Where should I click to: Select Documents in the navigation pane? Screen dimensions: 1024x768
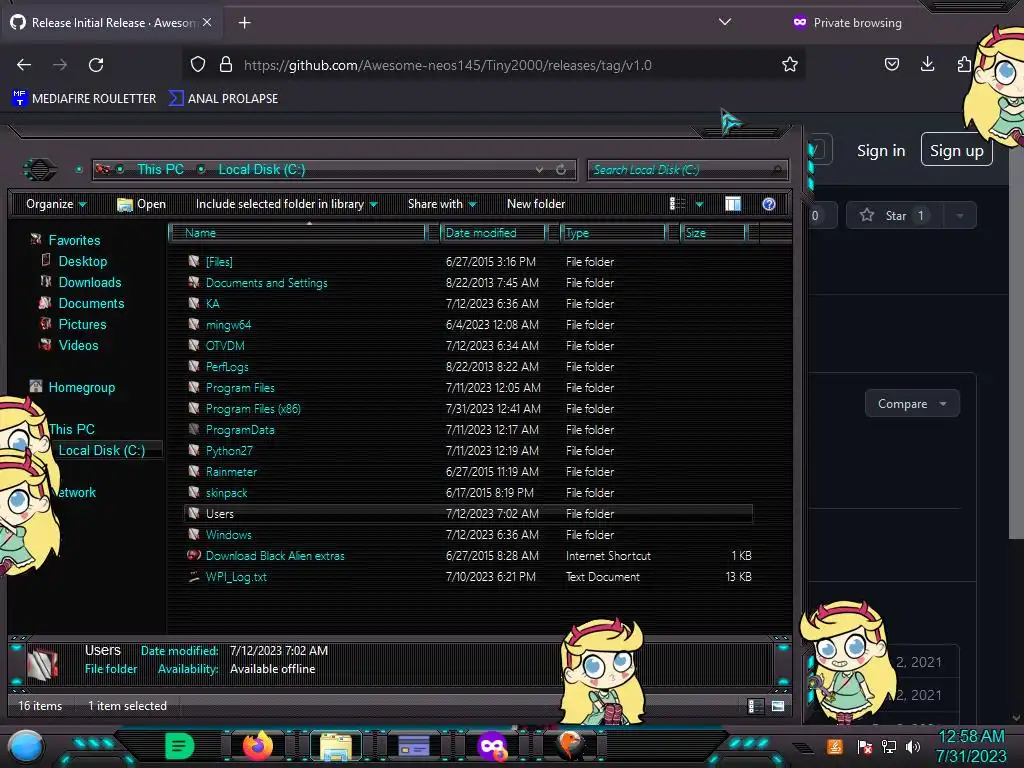coord(91,303)
